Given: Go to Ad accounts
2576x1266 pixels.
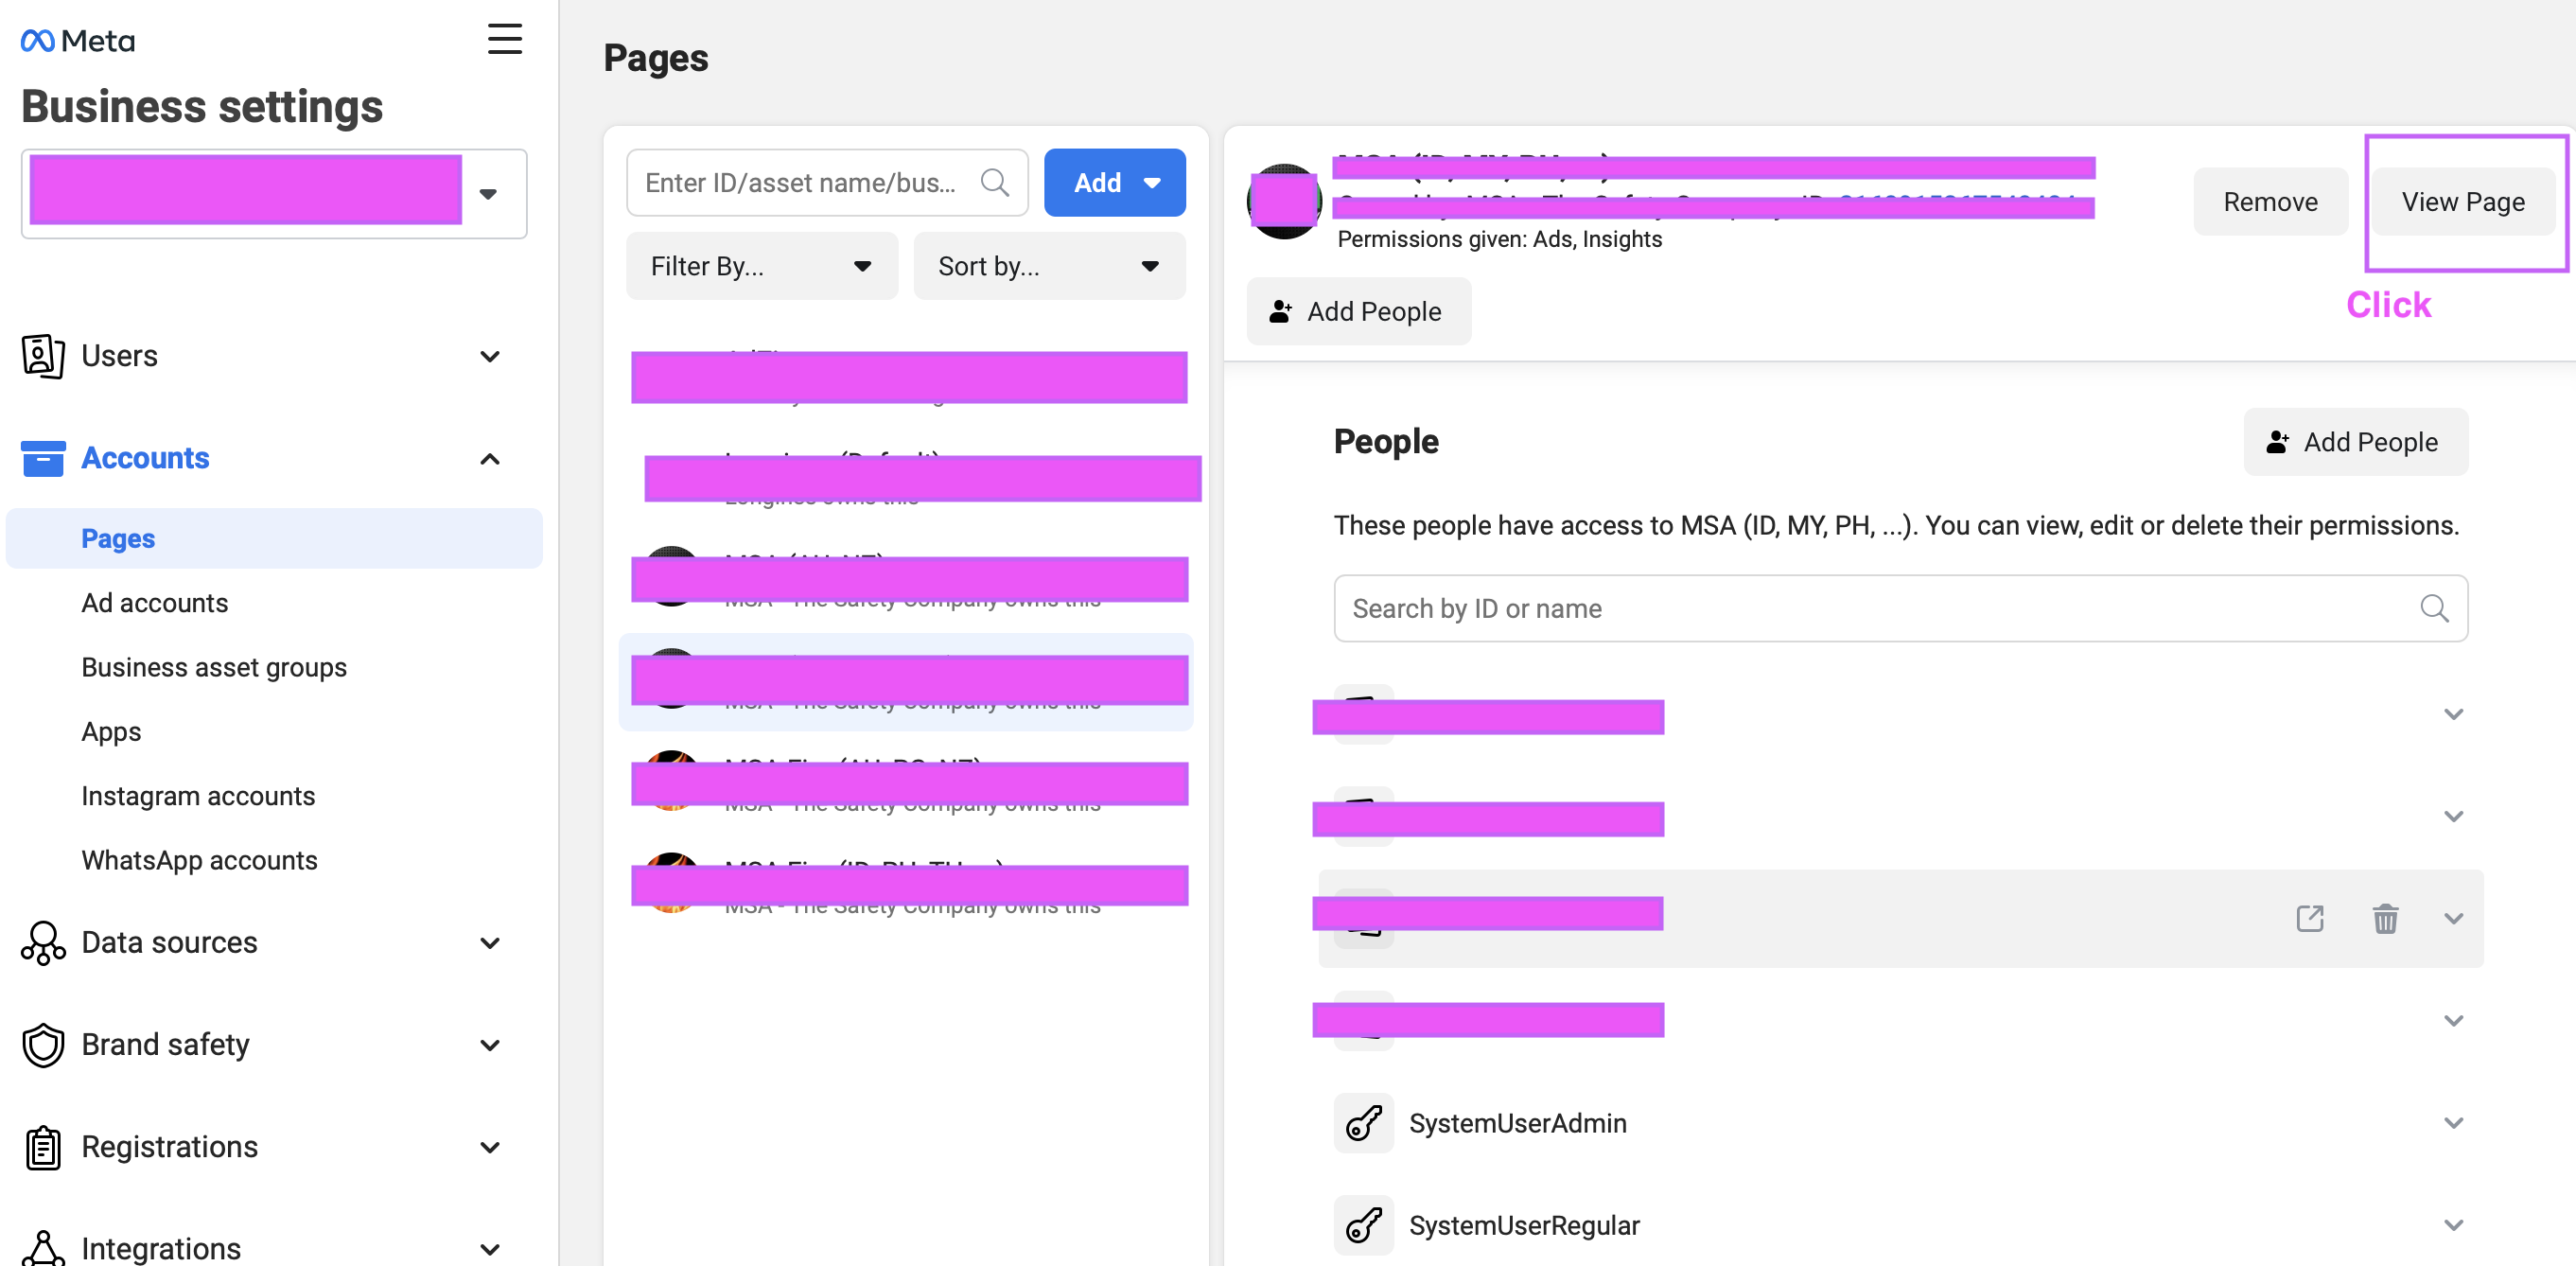Looking at the screenshot, I should 155,603.
